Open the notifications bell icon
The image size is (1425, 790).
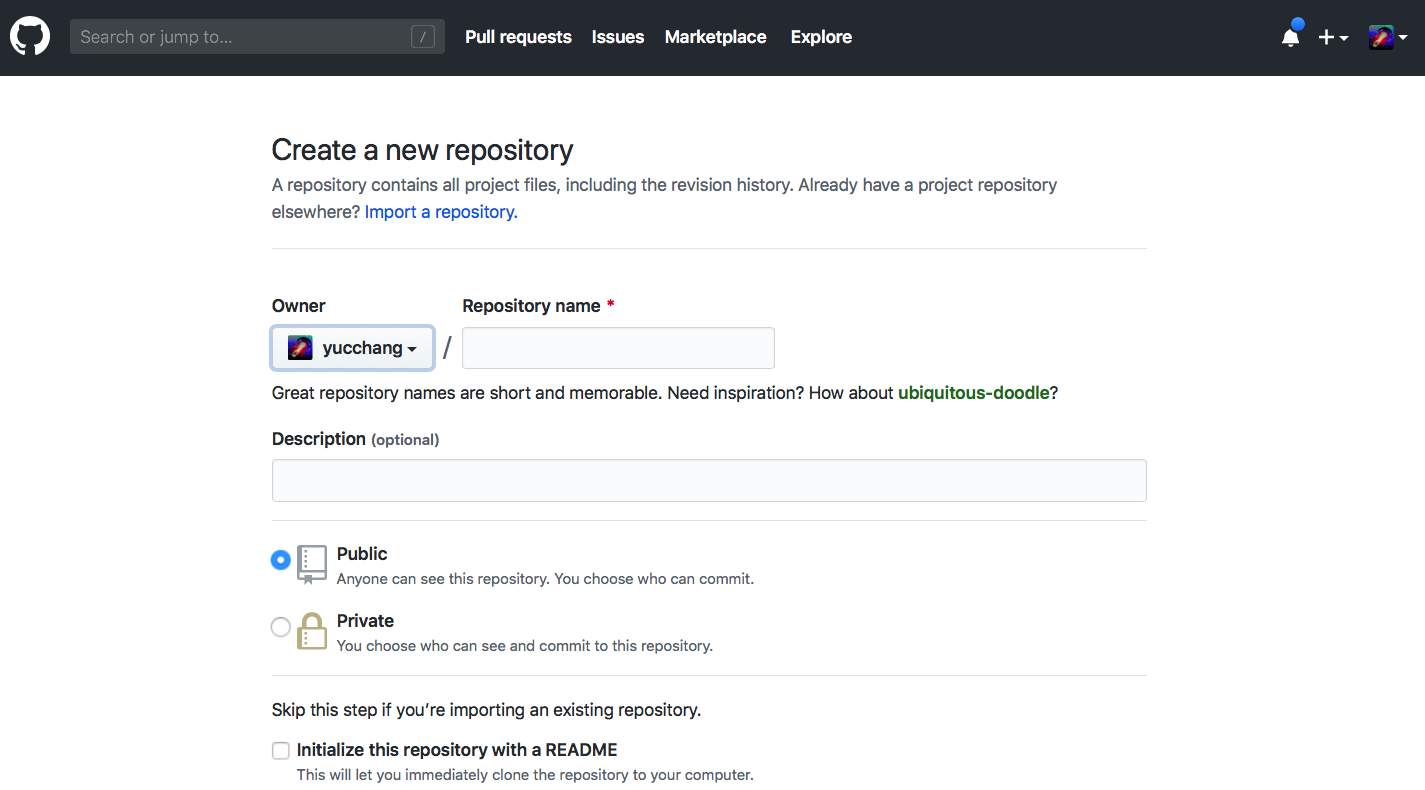point(1291,37)
